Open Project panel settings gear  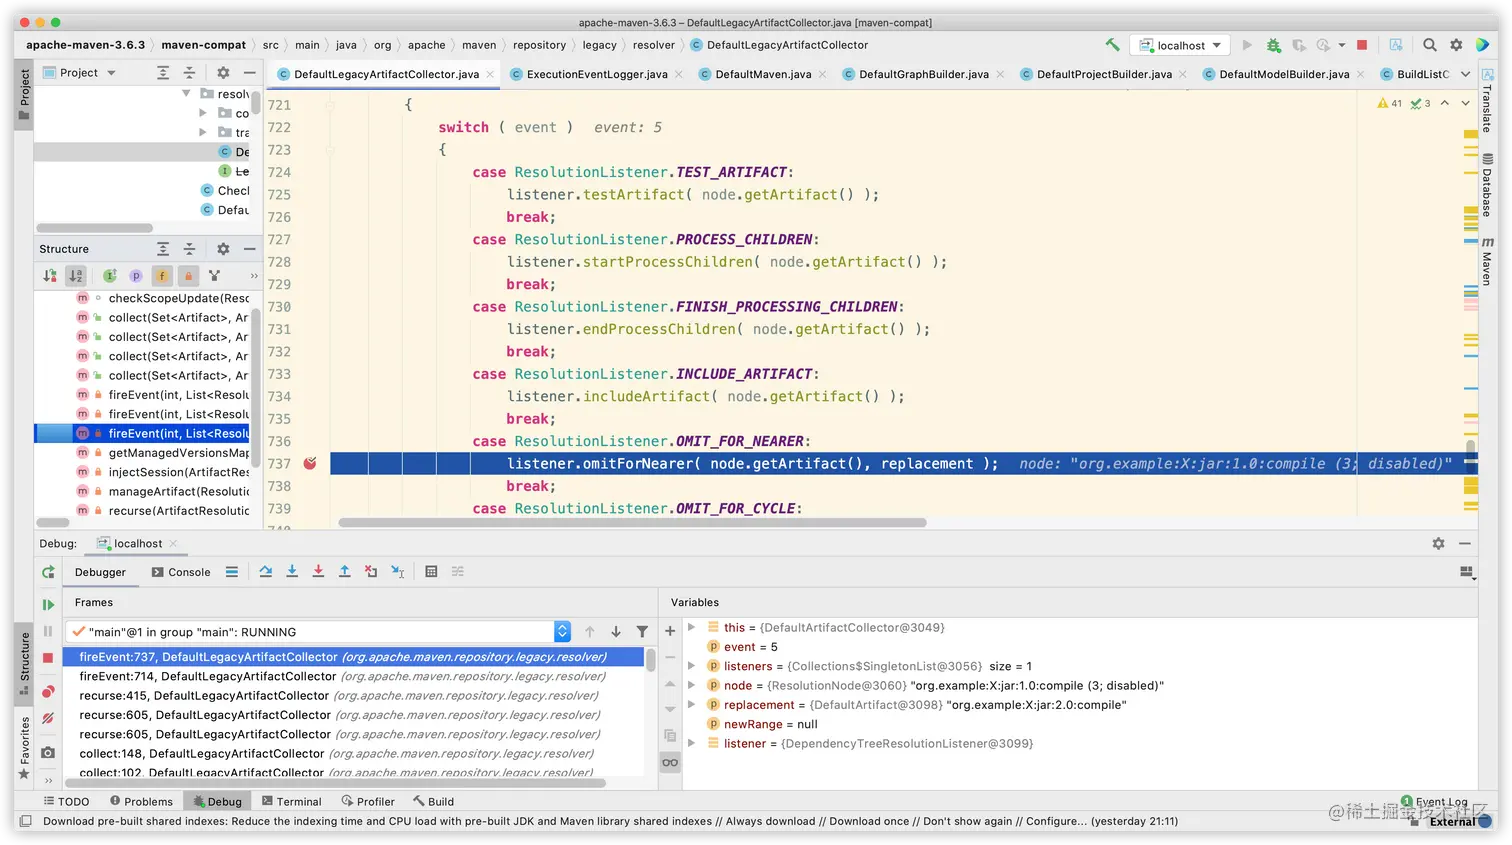[x=223, y=73]
